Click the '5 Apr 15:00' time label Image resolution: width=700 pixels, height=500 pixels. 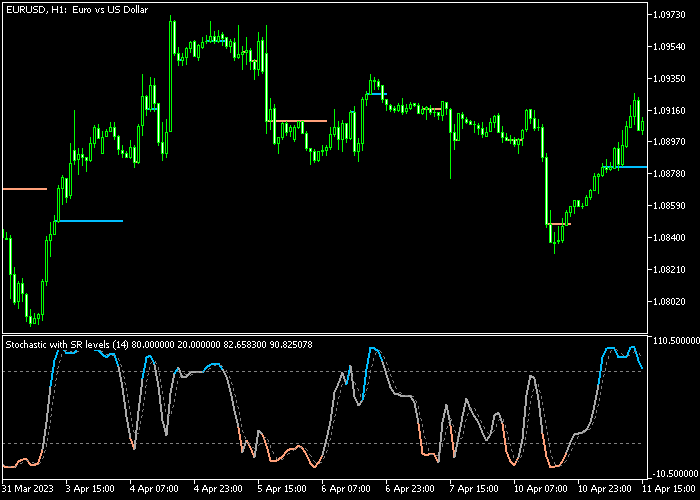tap(282, 488)
